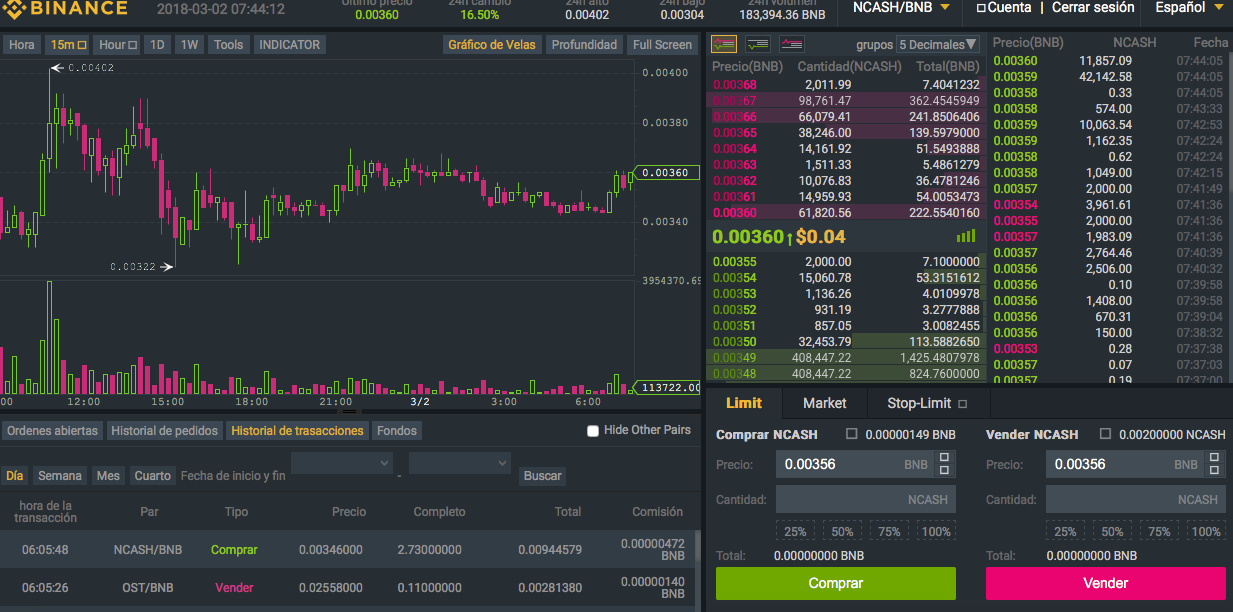Switch to Profundidad depth chart
1233x612 pixels.
pyautogui.click(x=584, y=45)
